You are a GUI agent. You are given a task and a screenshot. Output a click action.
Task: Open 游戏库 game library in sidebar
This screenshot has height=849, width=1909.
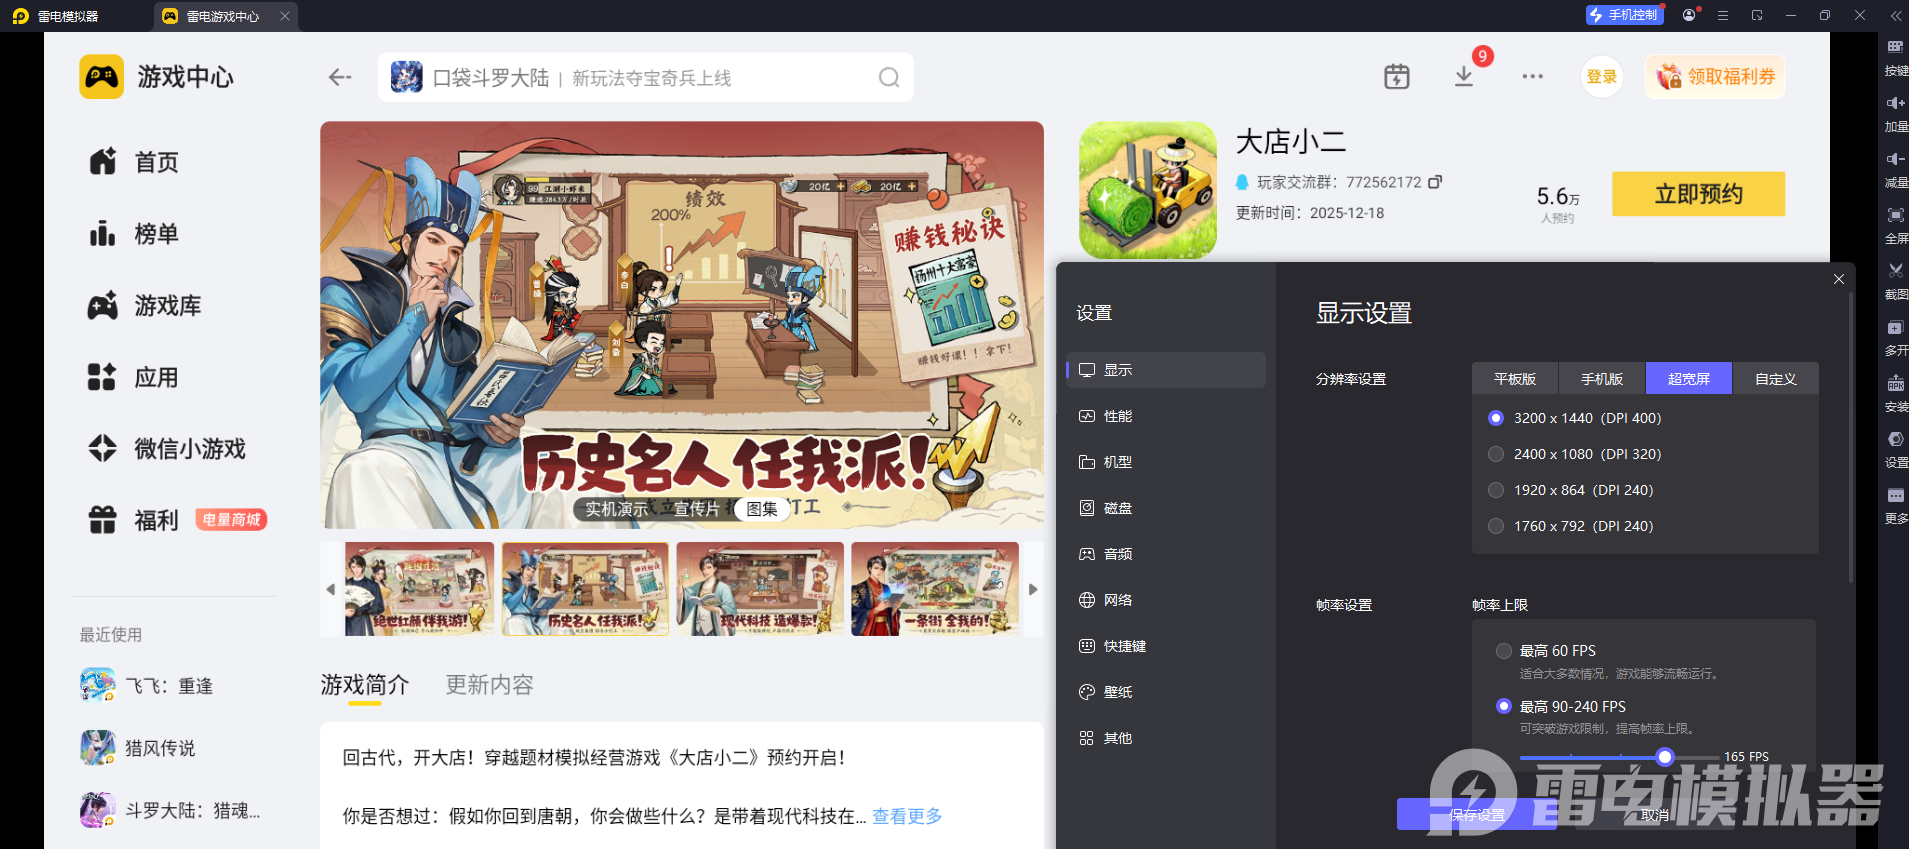coord(145,306)
